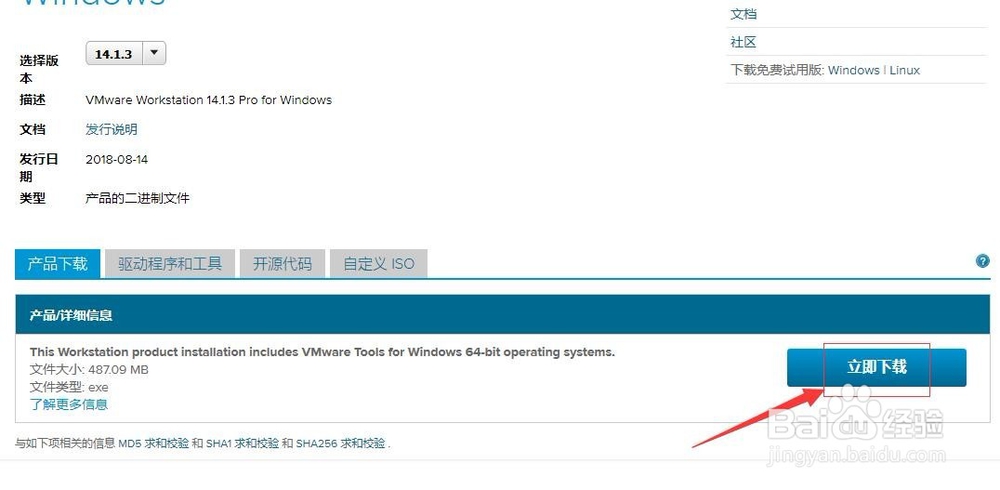Click the type value 产品的二进制文件

click(x=137, y=198)
